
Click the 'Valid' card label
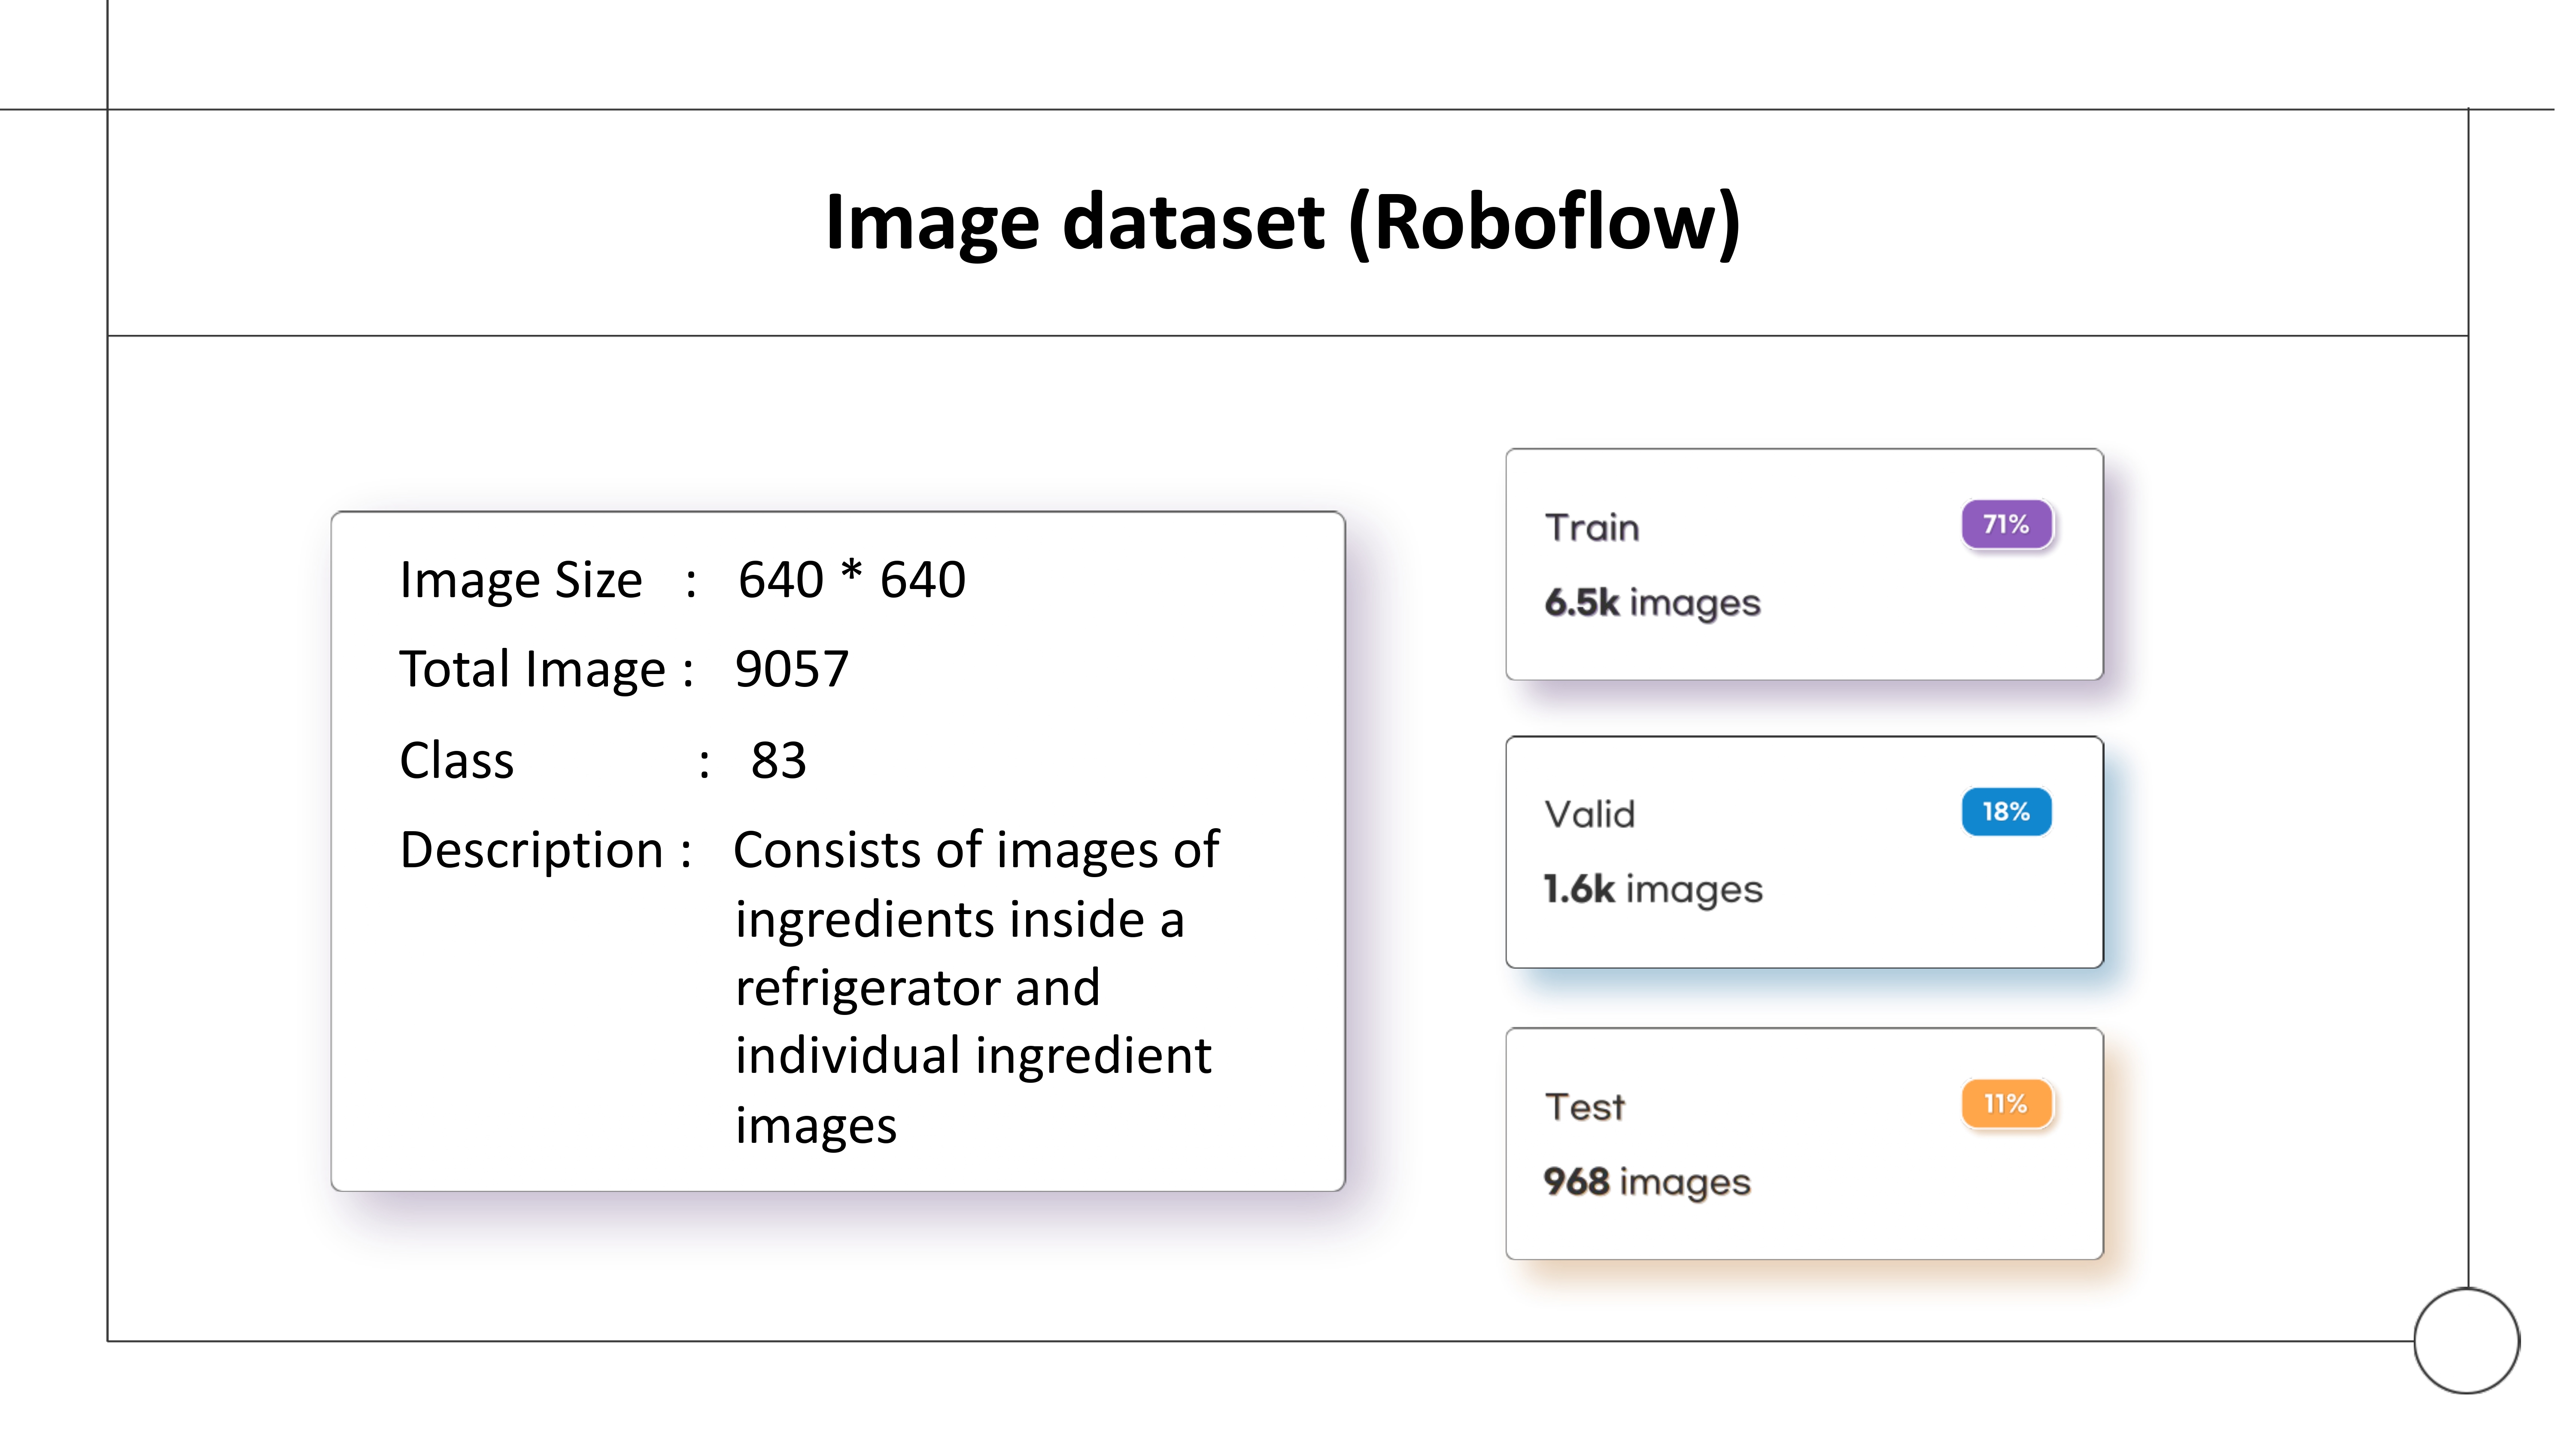pos(1590,814)
